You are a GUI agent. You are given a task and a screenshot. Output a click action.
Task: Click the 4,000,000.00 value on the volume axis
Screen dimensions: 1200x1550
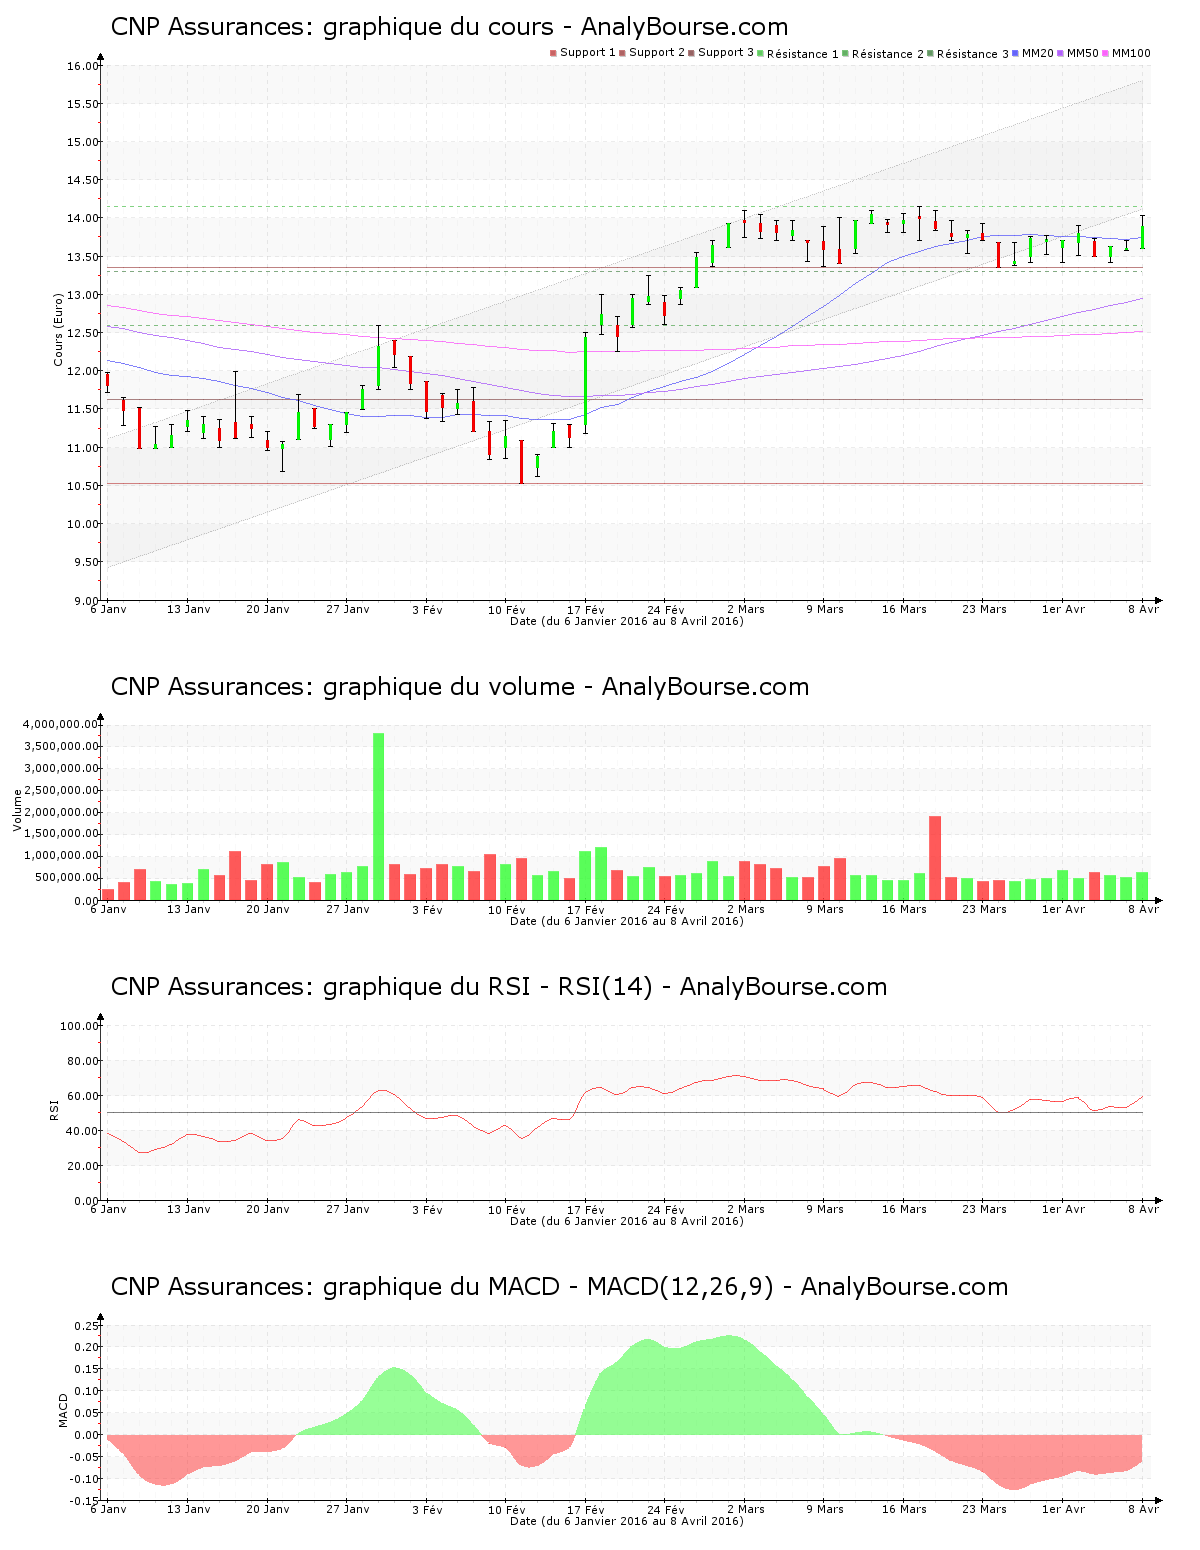pos(60,724)
